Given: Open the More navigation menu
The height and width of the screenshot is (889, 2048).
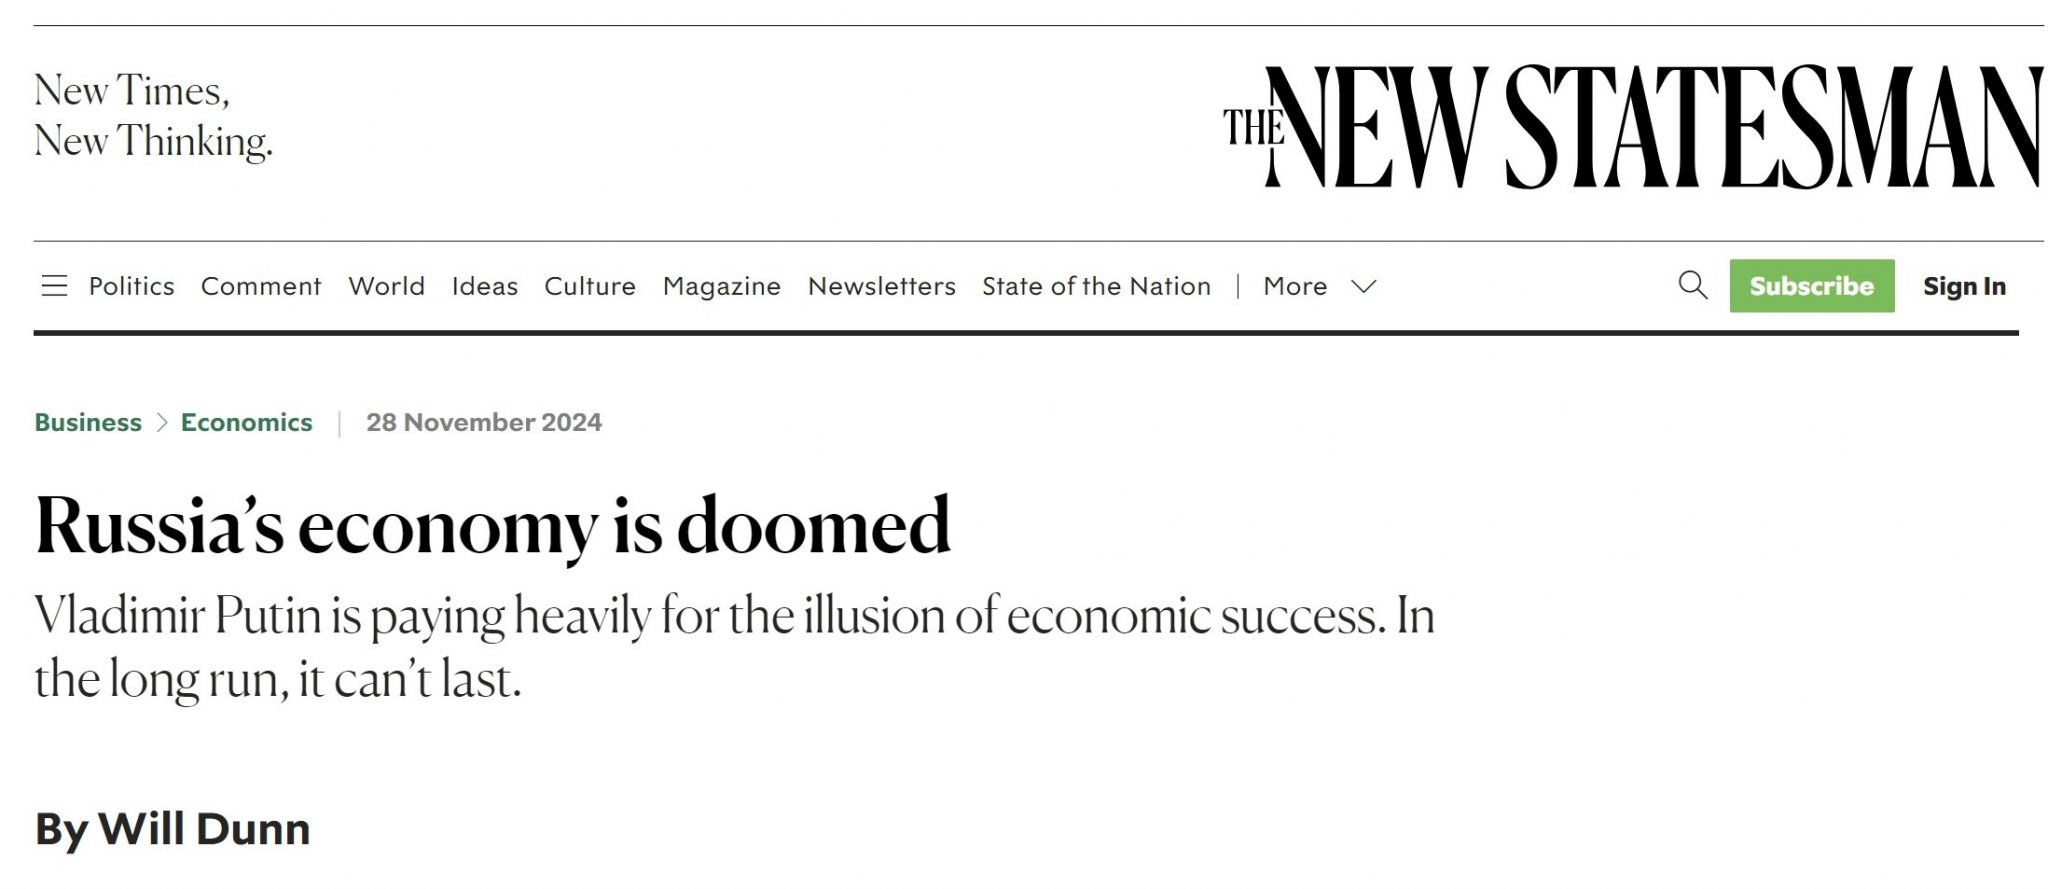Looking at the screenshot, I should [x=1295, y=286].
